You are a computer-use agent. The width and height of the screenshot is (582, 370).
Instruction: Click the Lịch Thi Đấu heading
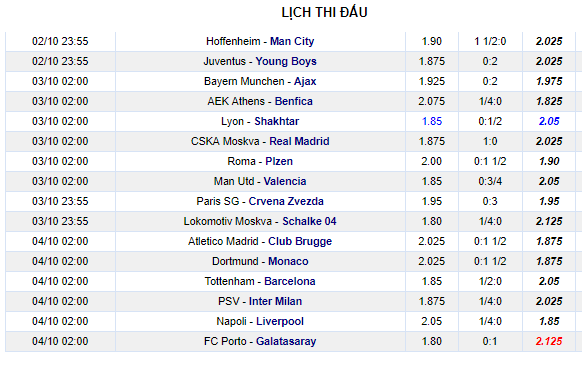pyautogui.click(x=324, y=12)
